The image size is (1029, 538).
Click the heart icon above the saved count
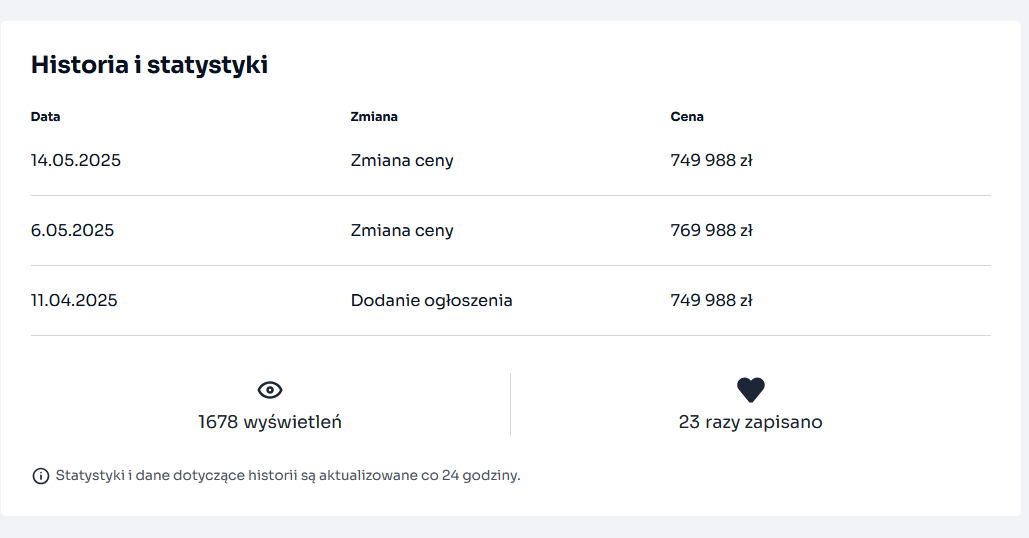(x=750, y=390)
